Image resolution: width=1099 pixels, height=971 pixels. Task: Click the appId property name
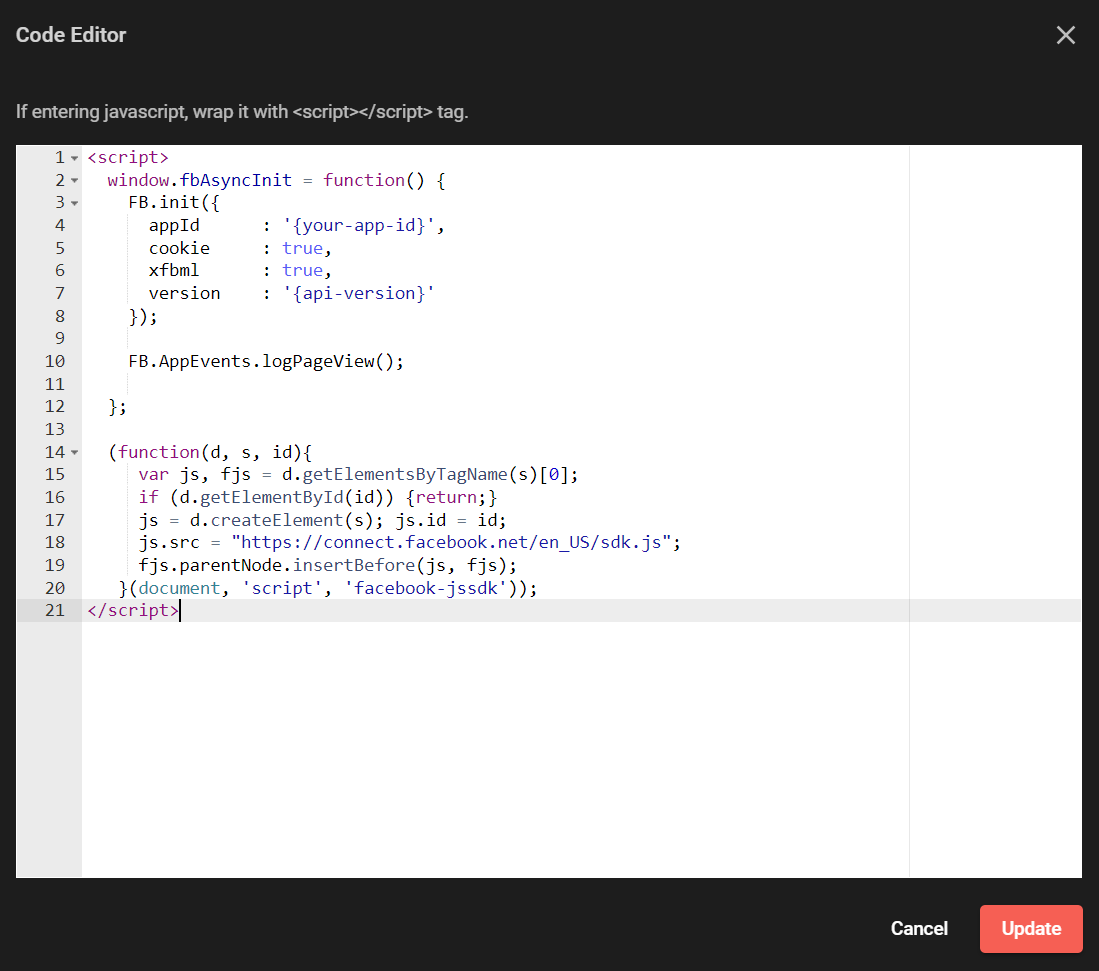point(174,225)
